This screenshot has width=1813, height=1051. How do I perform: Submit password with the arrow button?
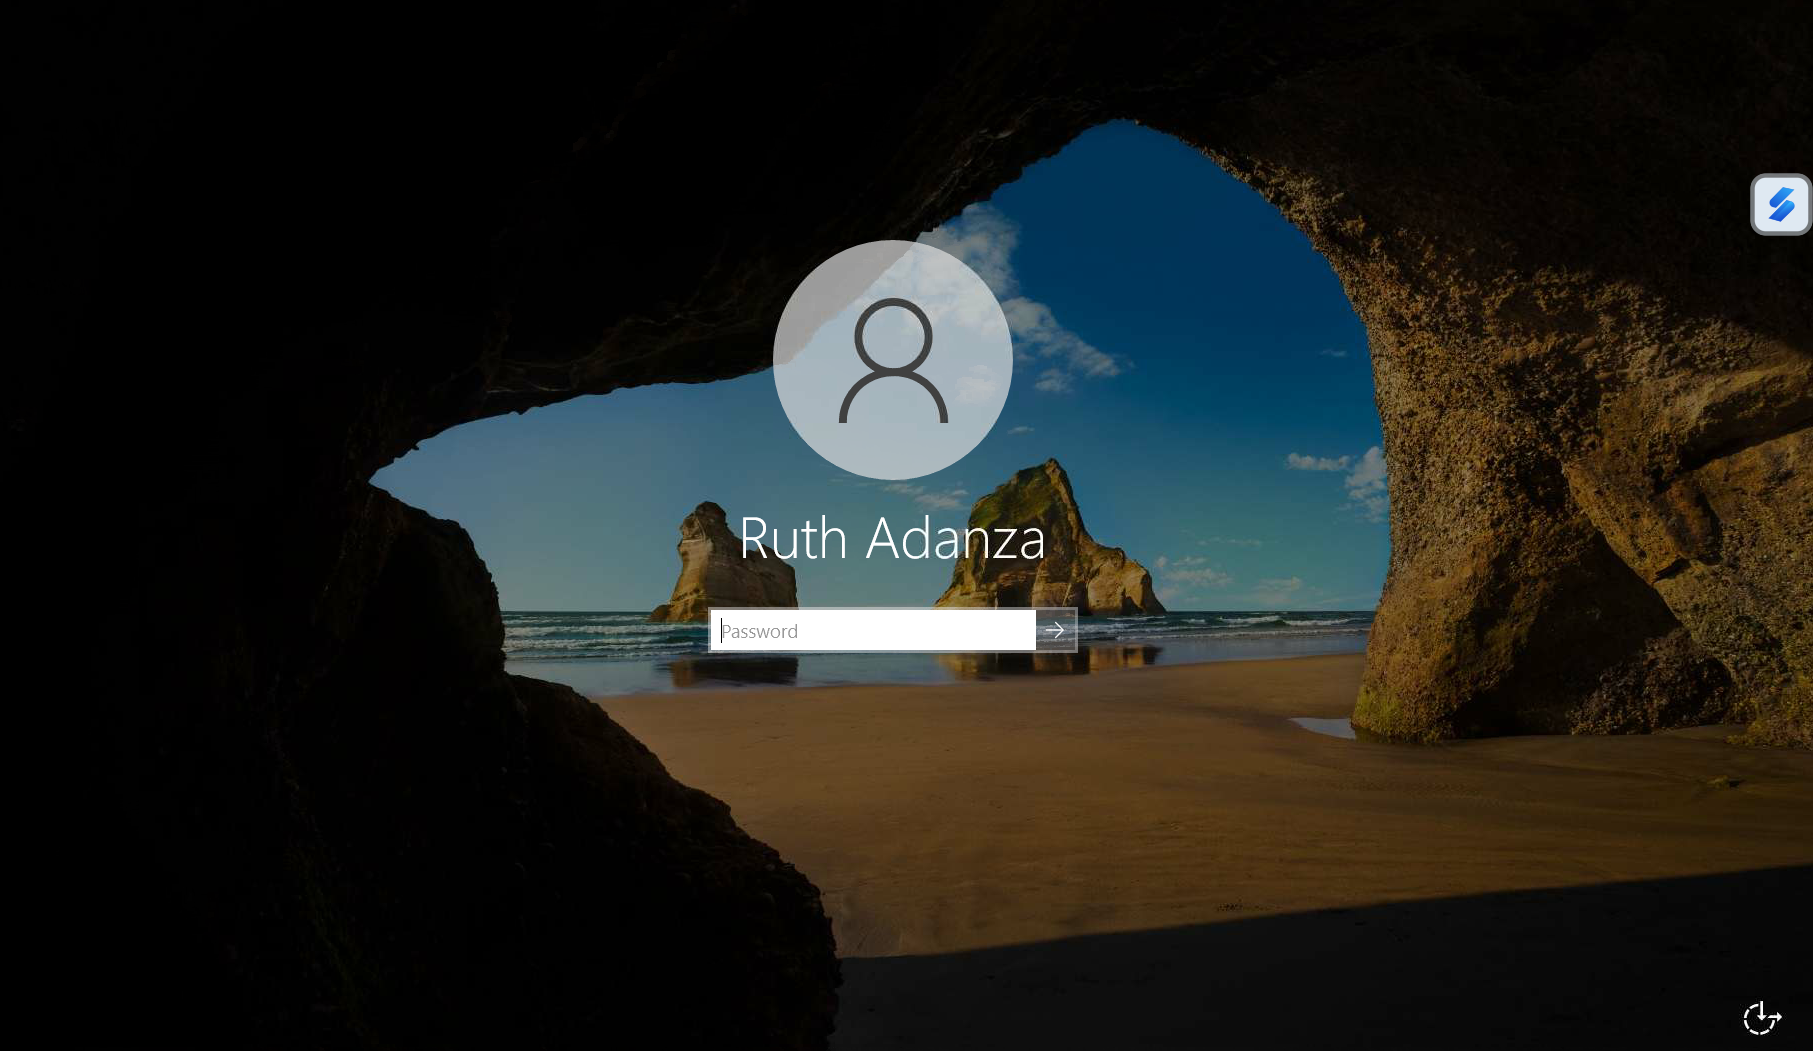[x=1056, y=630]
